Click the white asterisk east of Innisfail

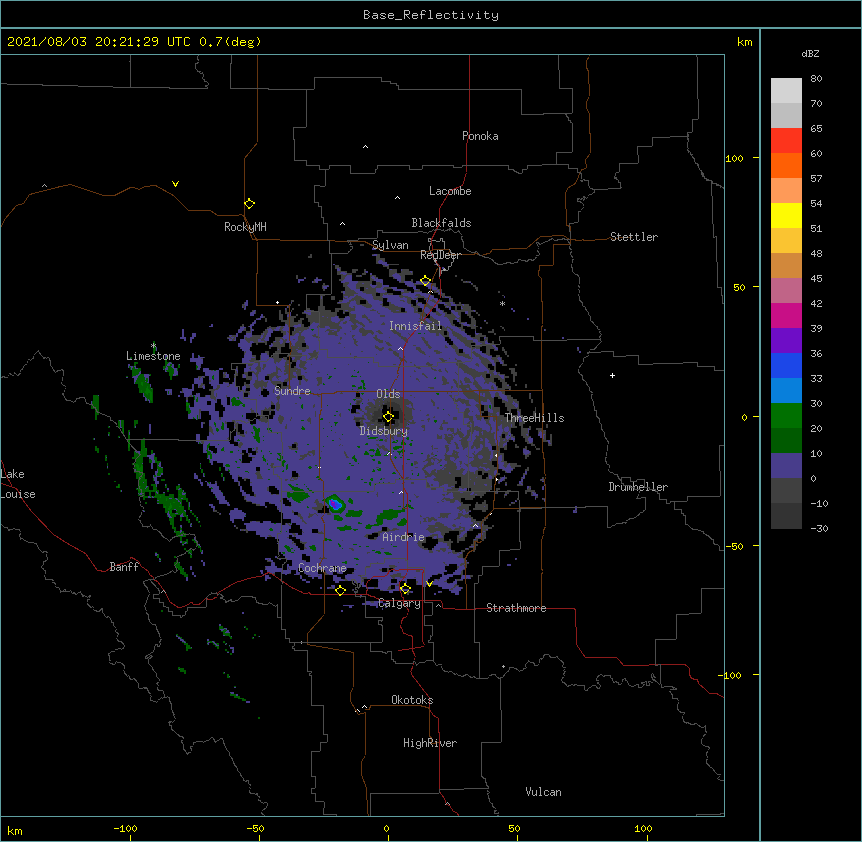tap(502, 304)
